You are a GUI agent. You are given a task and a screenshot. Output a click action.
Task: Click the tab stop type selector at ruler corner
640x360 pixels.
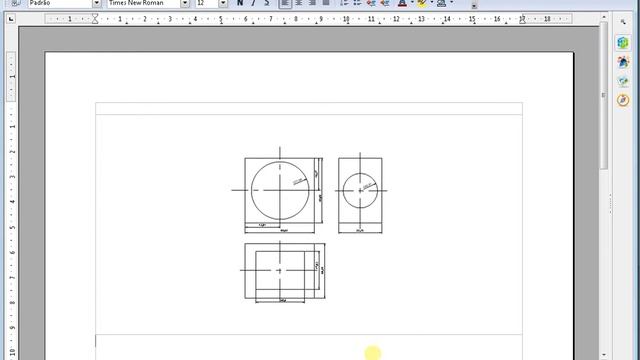pyautogui.click(x=11, y=19)
